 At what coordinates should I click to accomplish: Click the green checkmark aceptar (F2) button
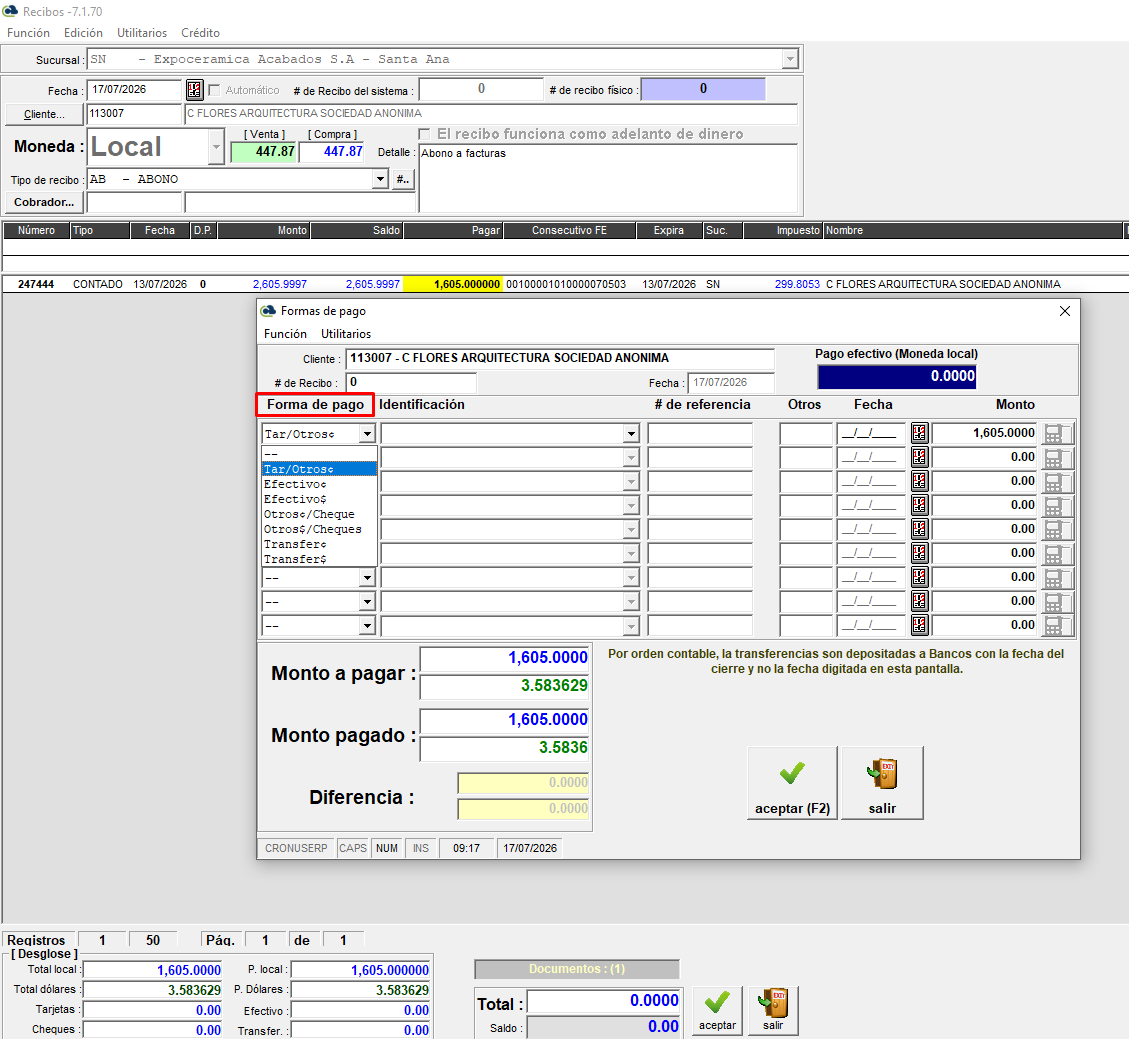(792, 783)
